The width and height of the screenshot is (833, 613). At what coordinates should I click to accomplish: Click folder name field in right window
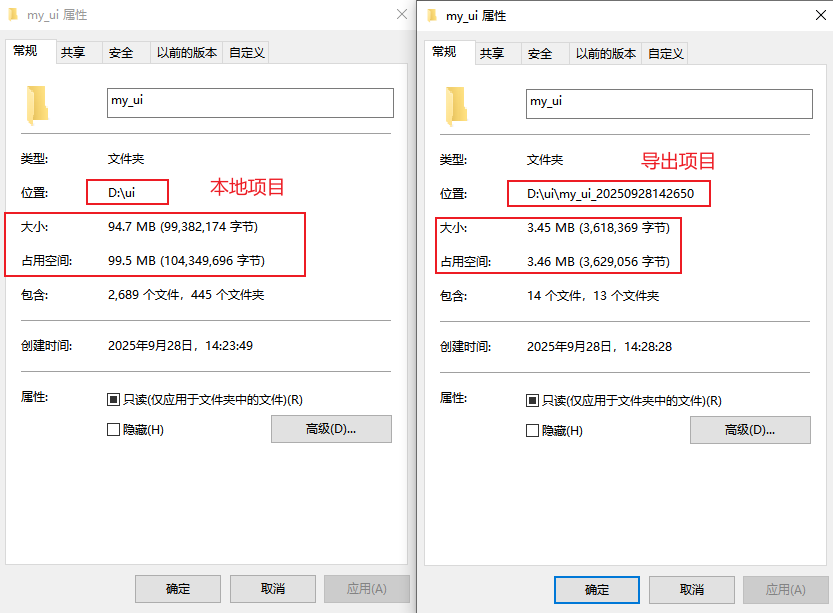(x=669, y=104)
